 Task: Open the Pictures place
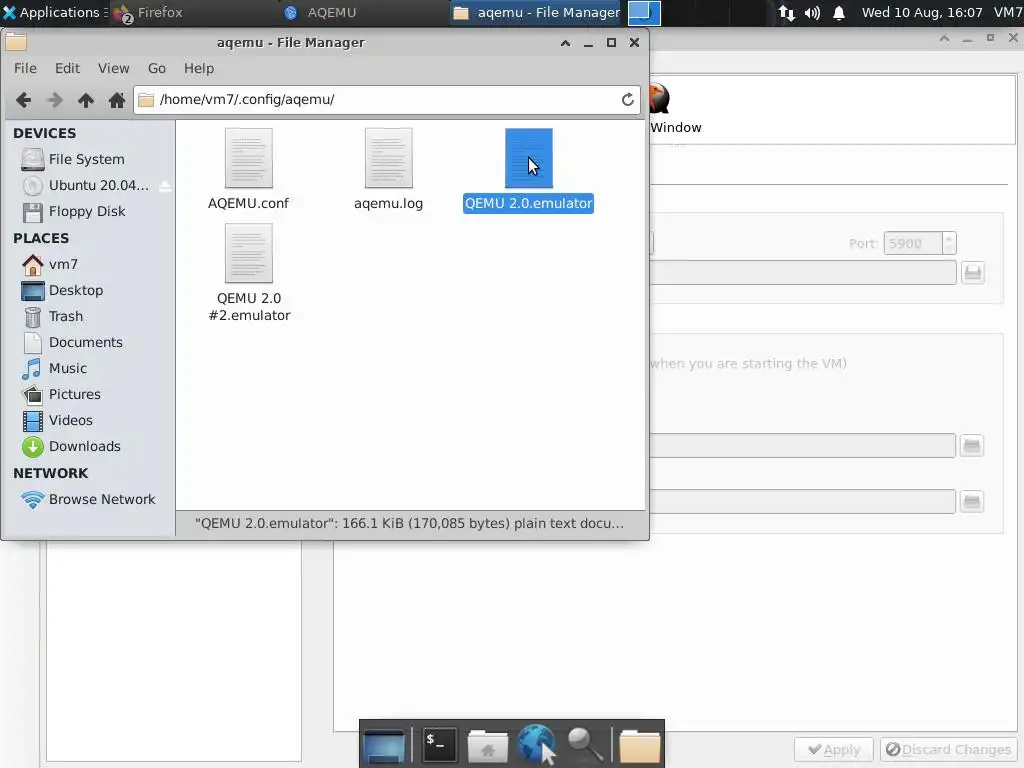pyautogui.click(x=74, y=395)
